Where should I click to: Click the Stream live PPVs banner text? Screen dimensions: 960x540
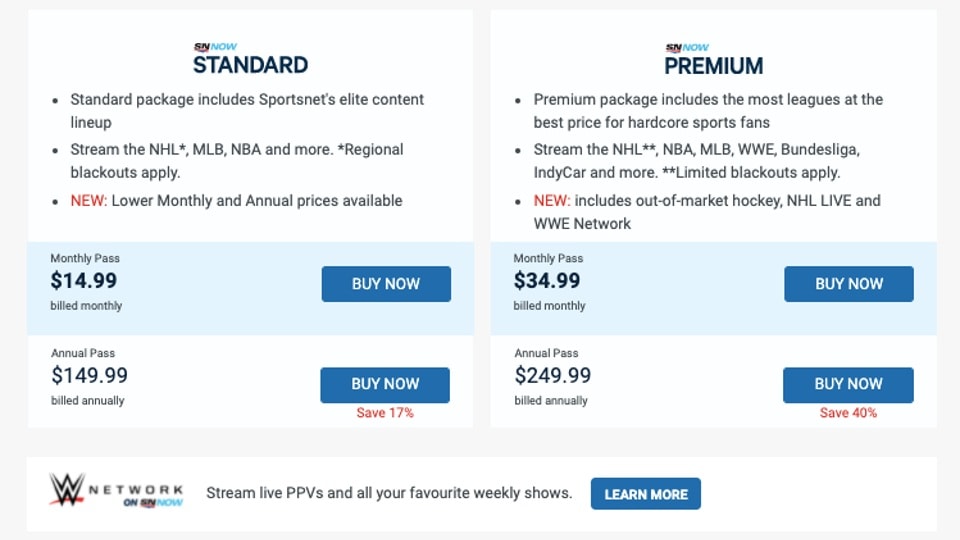pos(389,493)
